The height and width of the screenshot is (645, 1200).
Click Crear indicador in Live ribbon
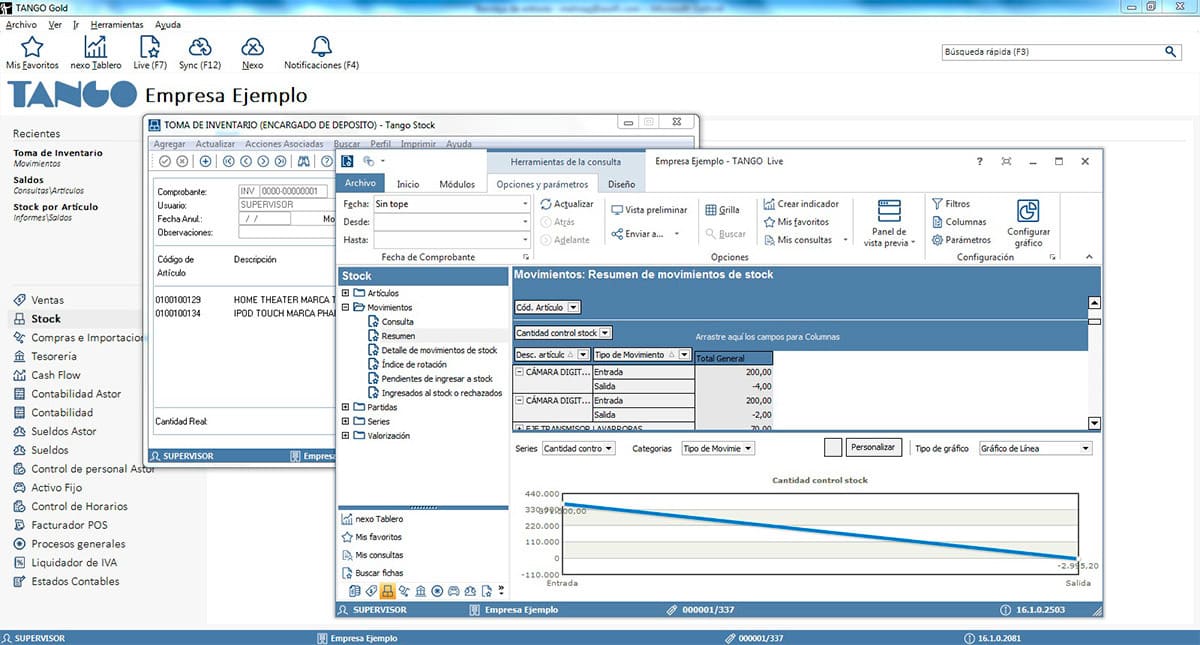coord(801,204)
